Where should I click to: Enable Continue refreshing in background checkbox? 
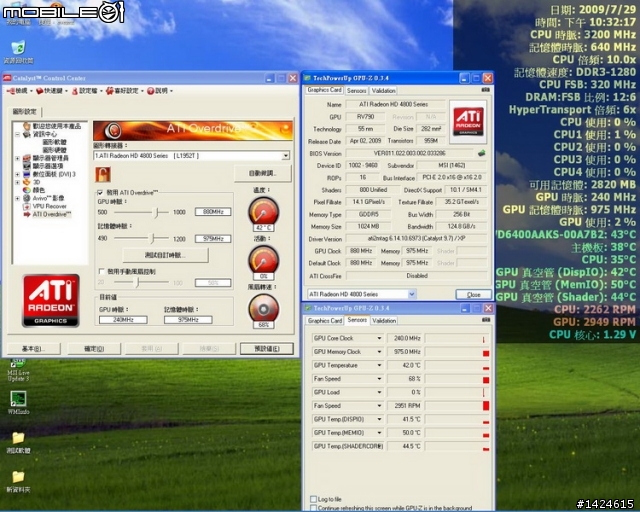point(313,508)
